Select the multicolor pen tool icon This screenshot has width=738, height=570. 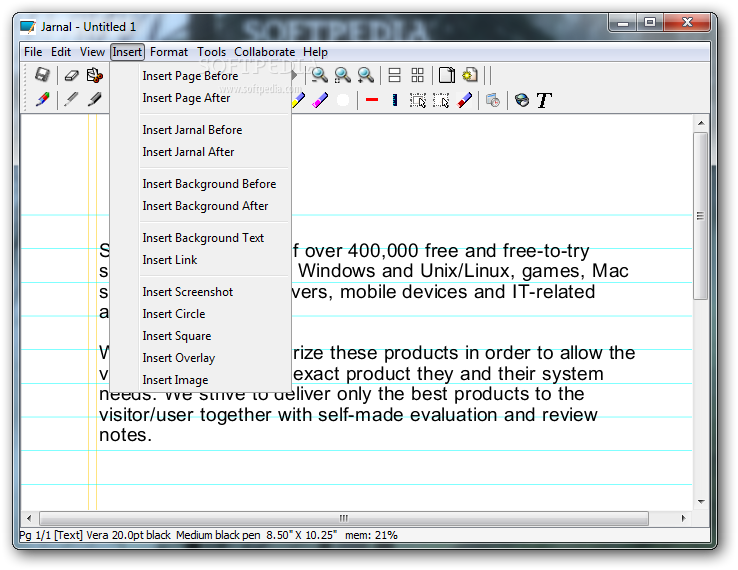coord(42,100)
